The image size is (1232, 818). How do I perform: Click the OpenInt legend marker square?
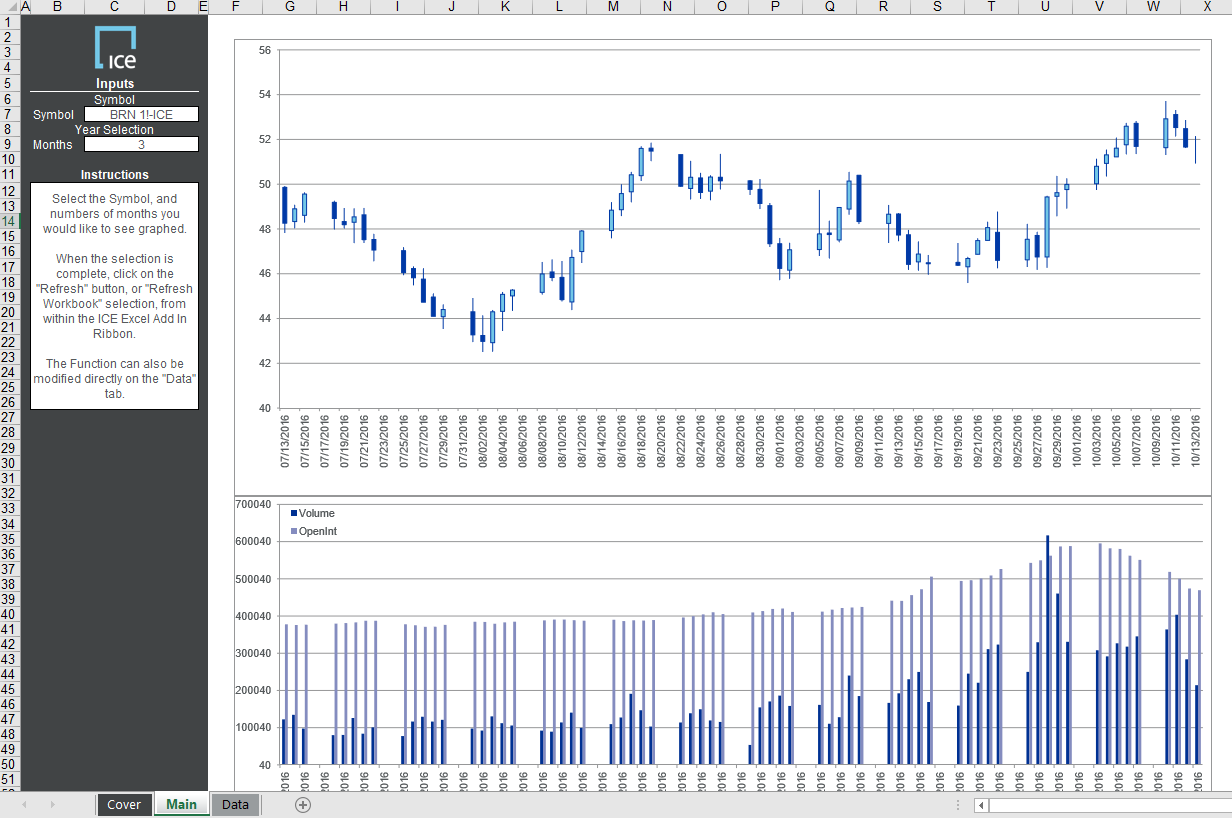(292, 529)
